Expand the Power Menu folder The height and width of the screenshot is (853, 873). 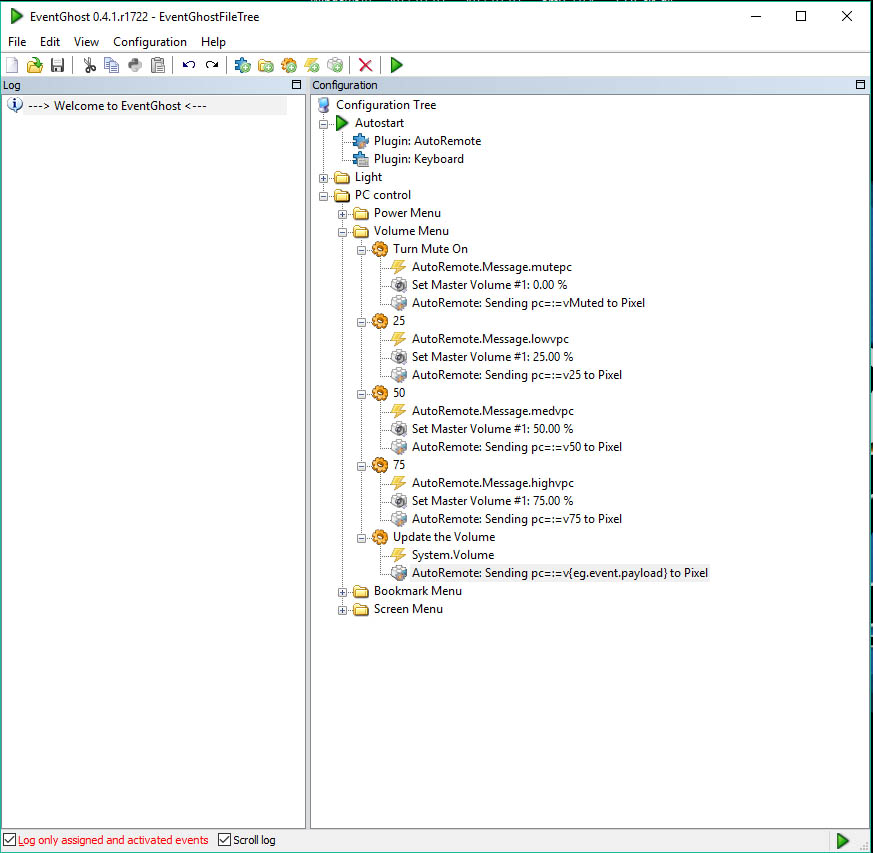pyautogui.click(x=342, y=214)
